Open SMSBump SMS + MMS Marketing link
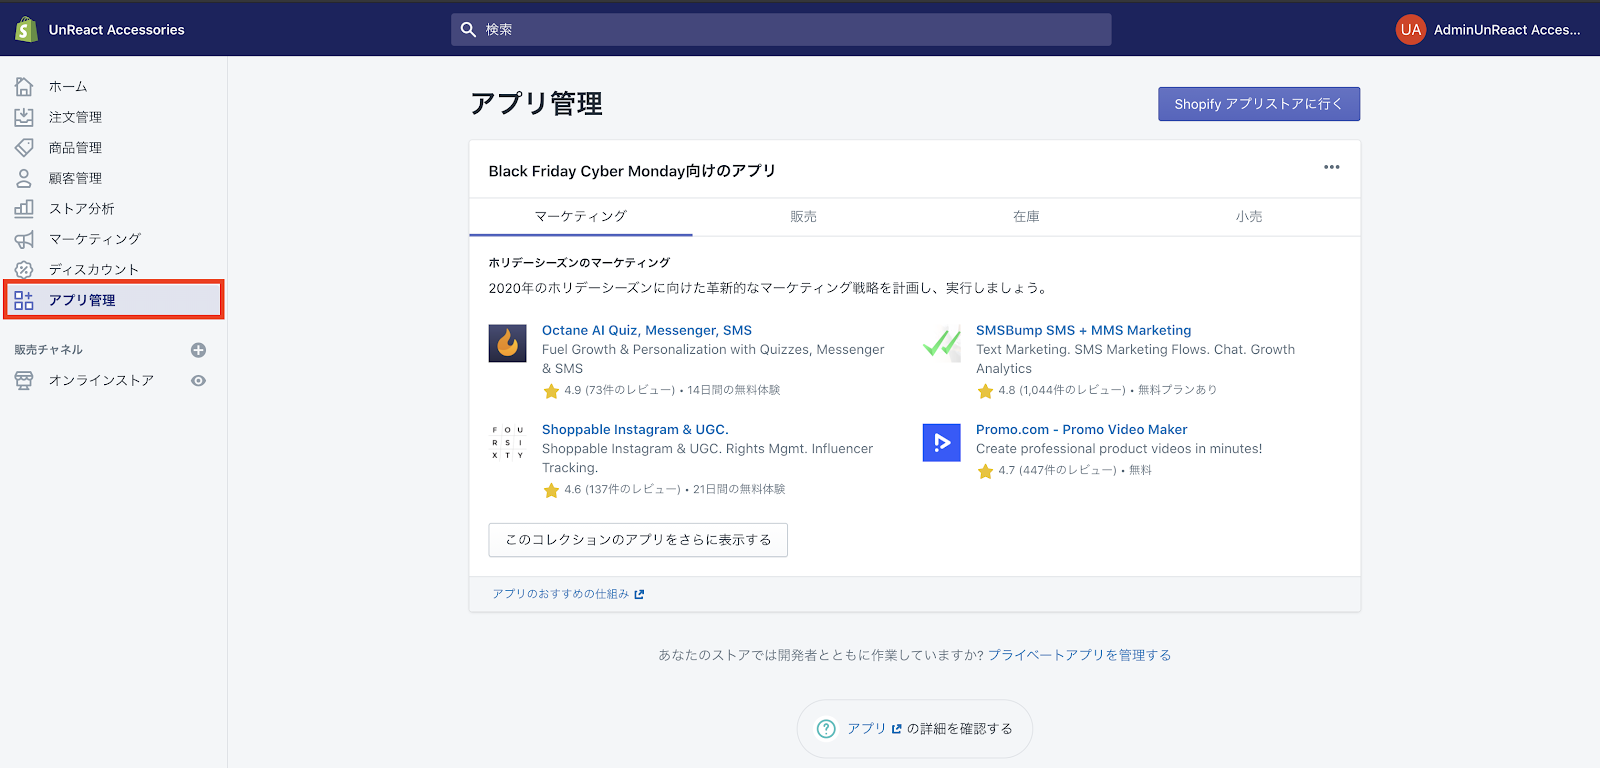1600x768 pixels. pyautogui.click(x=1083, y=330)
